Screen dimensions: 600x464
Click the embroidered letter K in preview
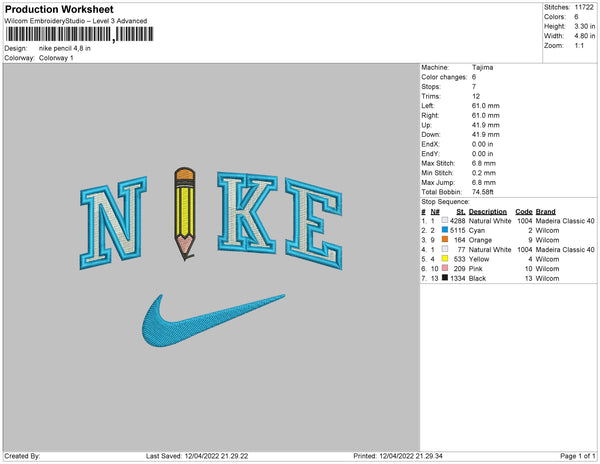tap(247, 213)
